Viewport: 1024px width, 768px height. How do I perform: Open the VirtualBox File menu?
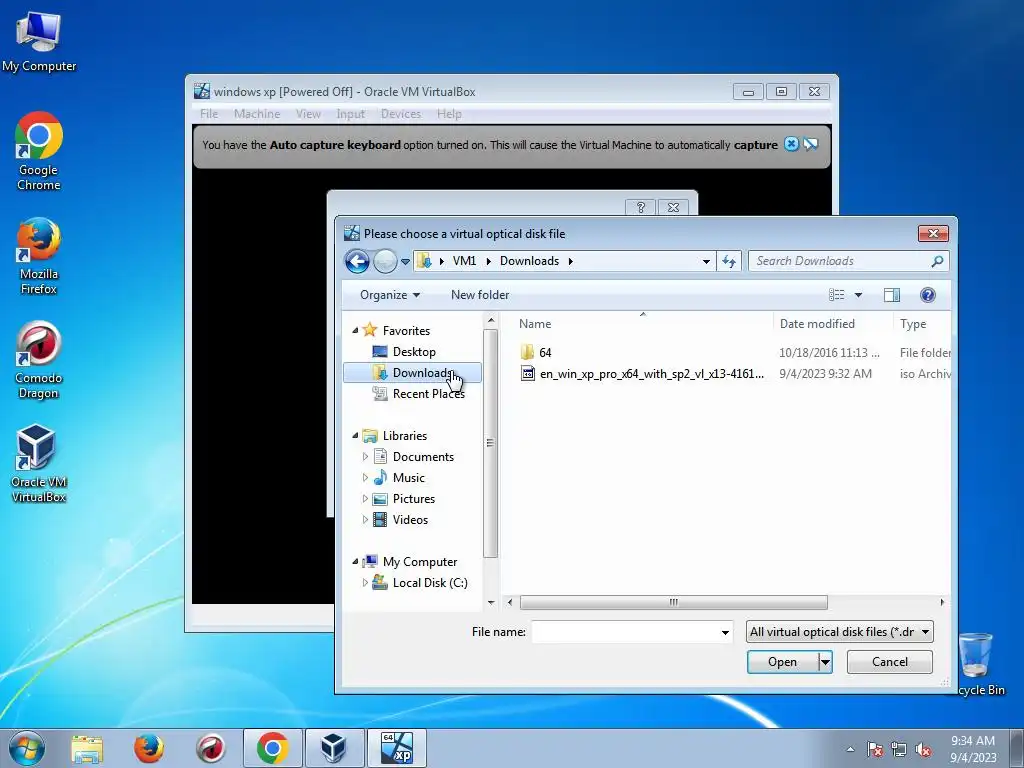tap(209, 114)
